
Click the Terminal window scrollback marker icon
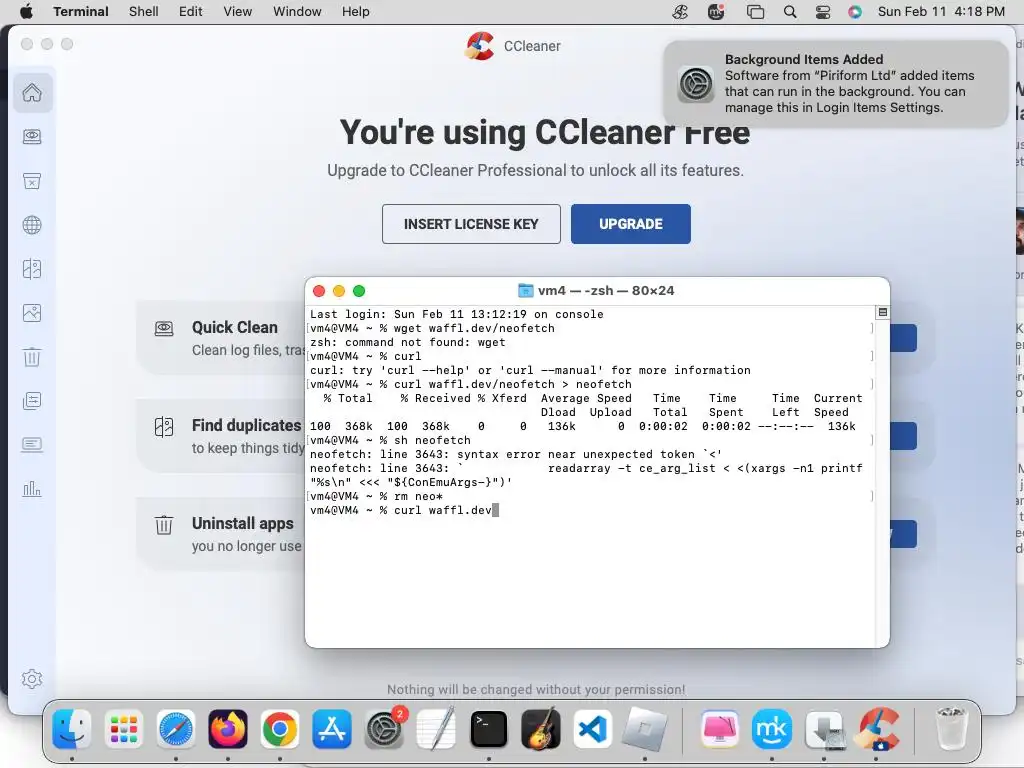(882, 313)
